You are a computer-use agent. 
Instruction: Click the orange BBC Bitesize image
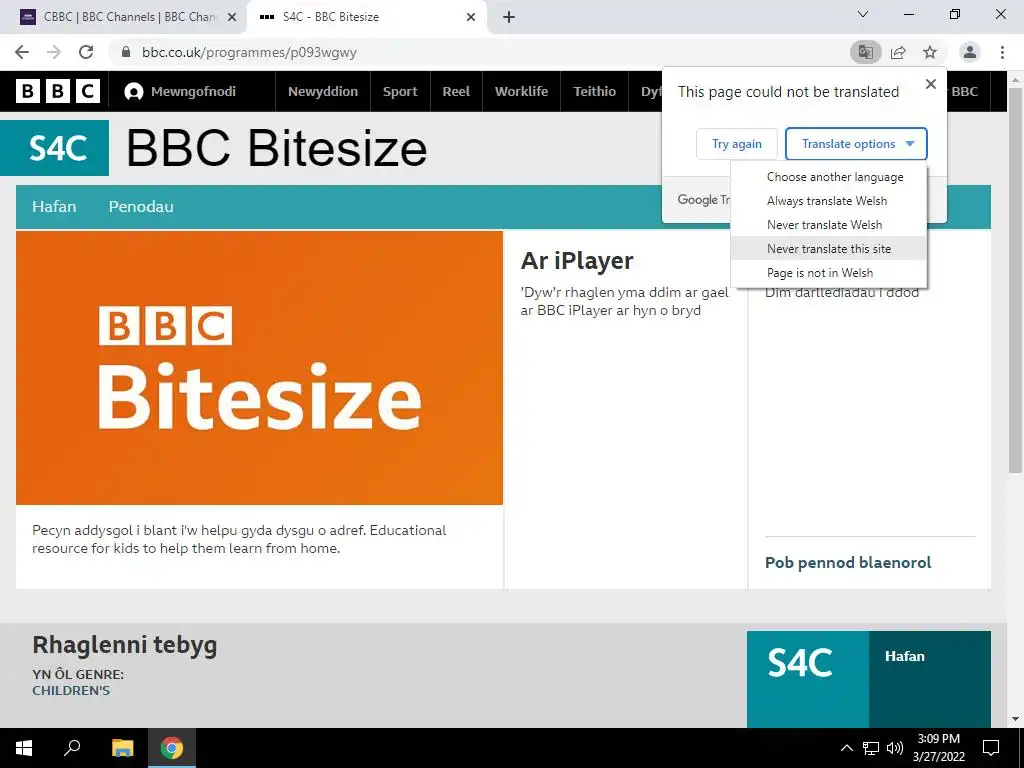click(259, 368)
